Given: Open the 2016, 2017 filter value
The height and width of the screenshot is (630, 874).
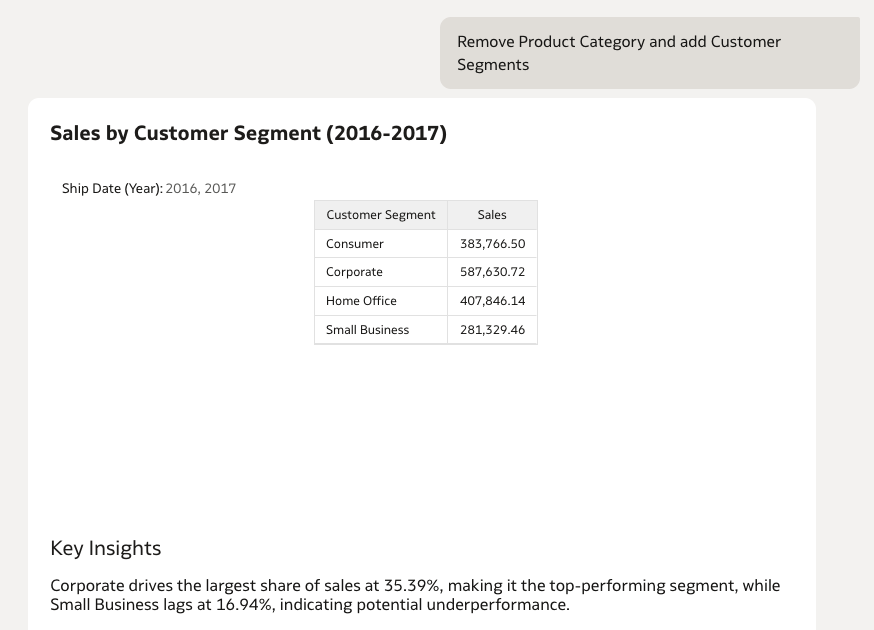Looking at the screenshot, I should 201,188.
